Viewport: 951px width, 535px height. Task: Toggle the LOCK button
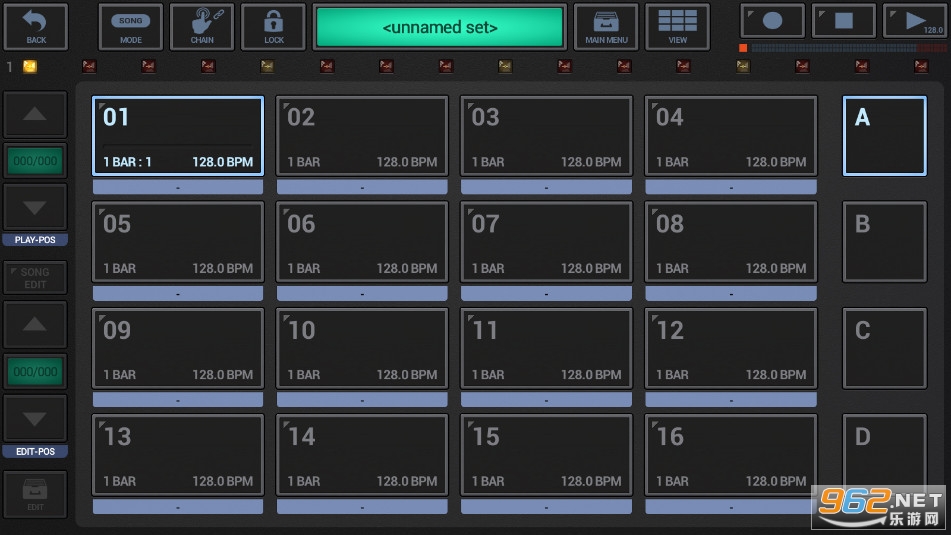pos(274,27)
